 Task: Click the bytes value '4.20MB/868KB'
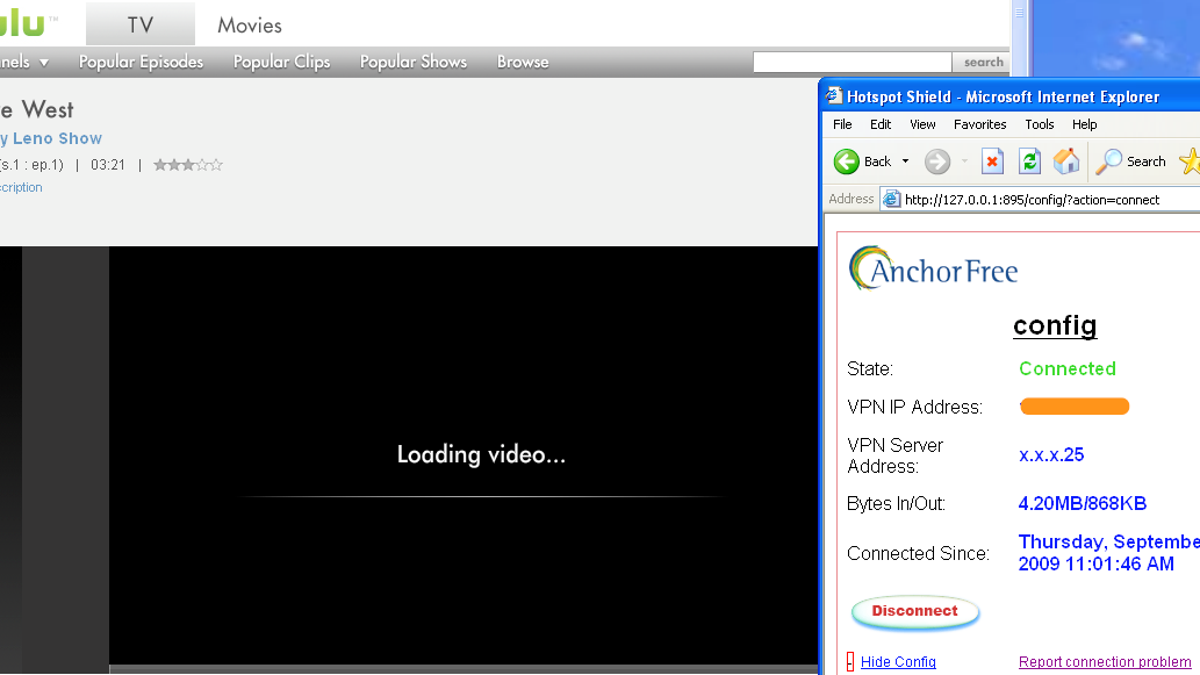1082,504
